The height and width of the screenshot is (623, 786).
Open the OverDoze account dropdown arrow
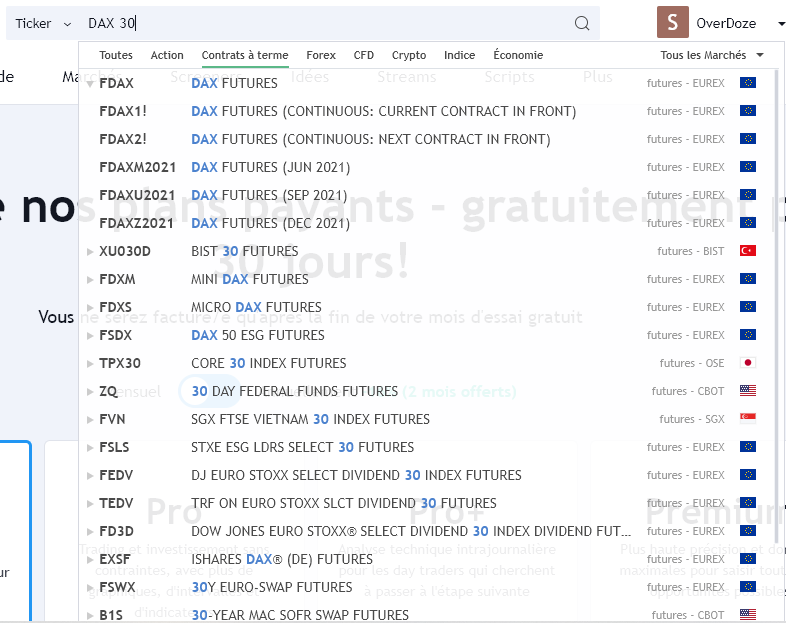click(x=781, y=24)
